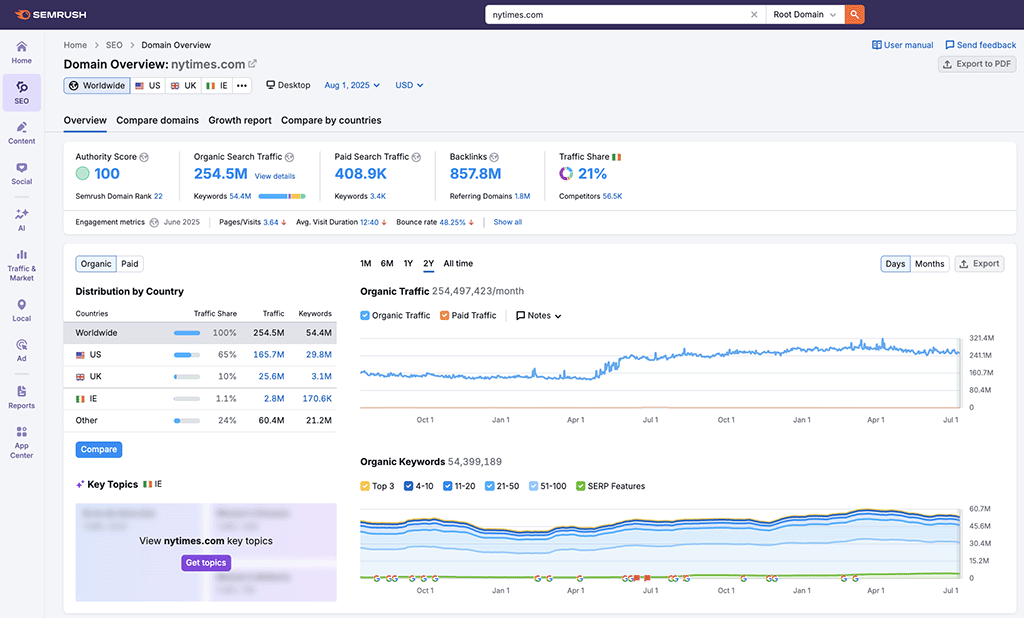Viewport: 1024px width, 618px height.
Task: Open the Reports sidebar section
Action: click(22, 397)
